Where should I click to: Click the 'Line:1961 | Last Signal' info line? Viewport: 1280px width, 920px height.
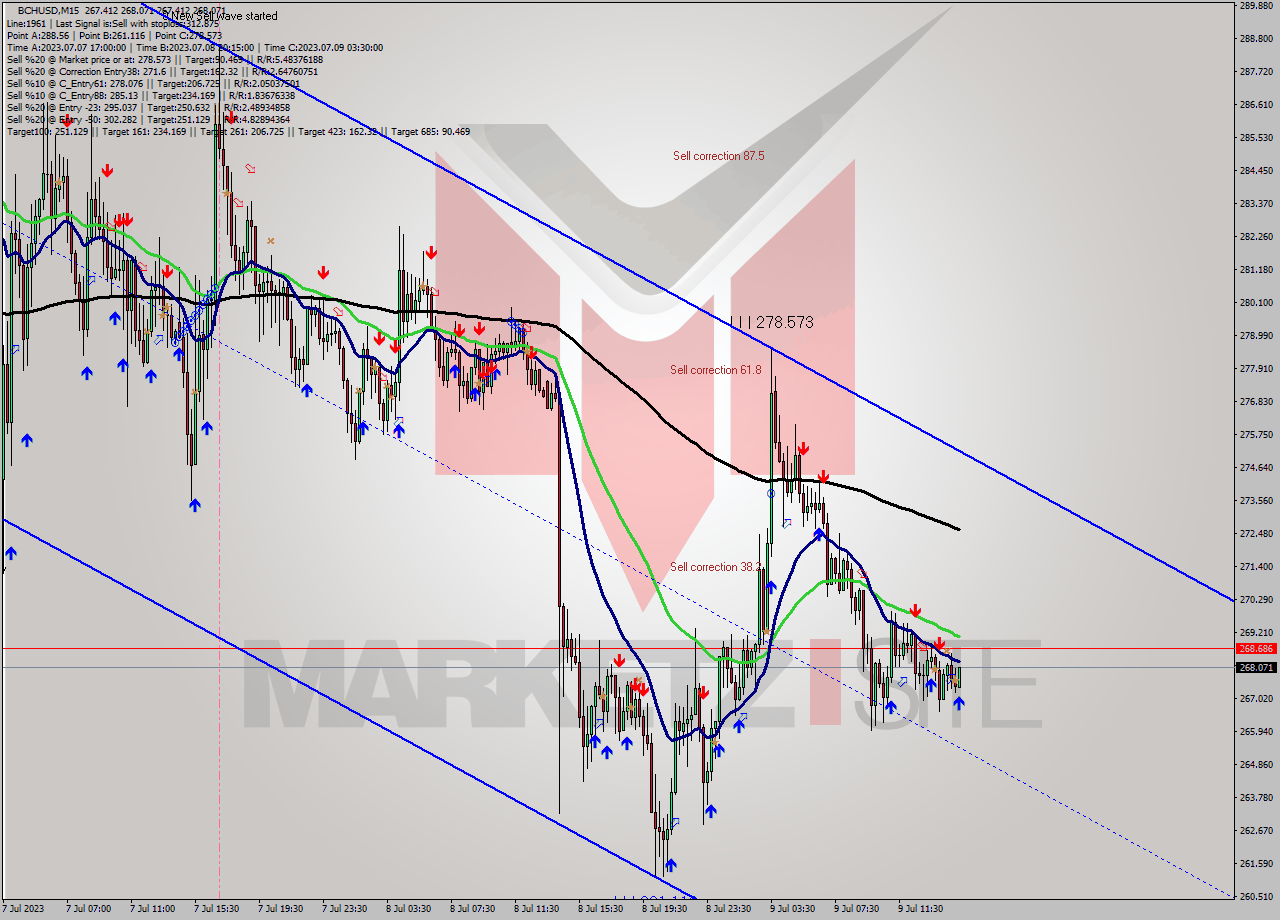click(x=113, y=23)
